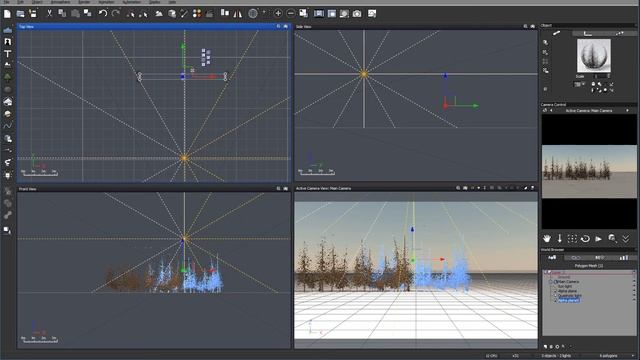Open the Edit menu
640x360 pixels.
tap(20, 2)
